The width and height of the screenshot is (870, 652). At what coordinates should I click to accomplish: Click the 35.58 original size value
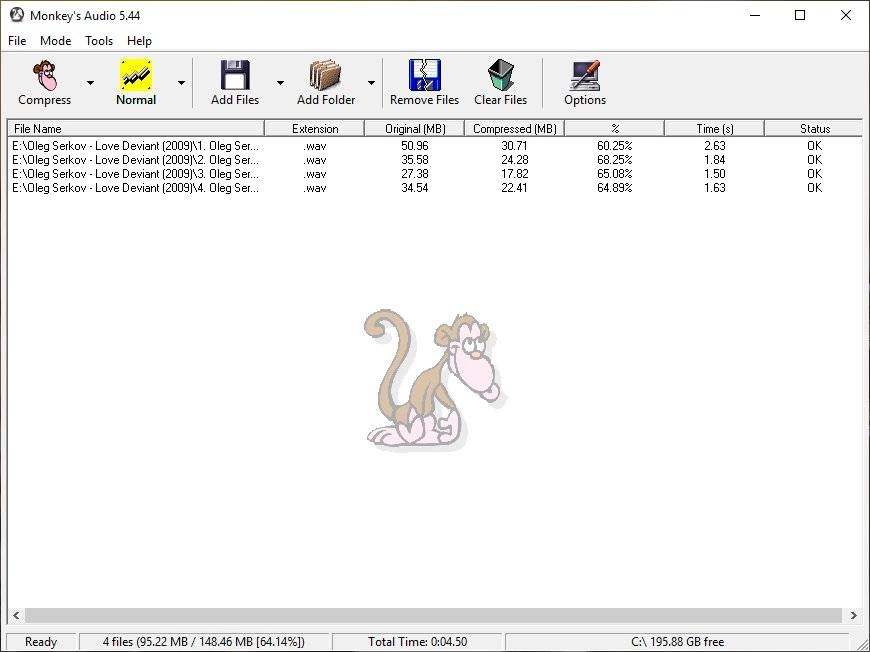click(414, 160)
